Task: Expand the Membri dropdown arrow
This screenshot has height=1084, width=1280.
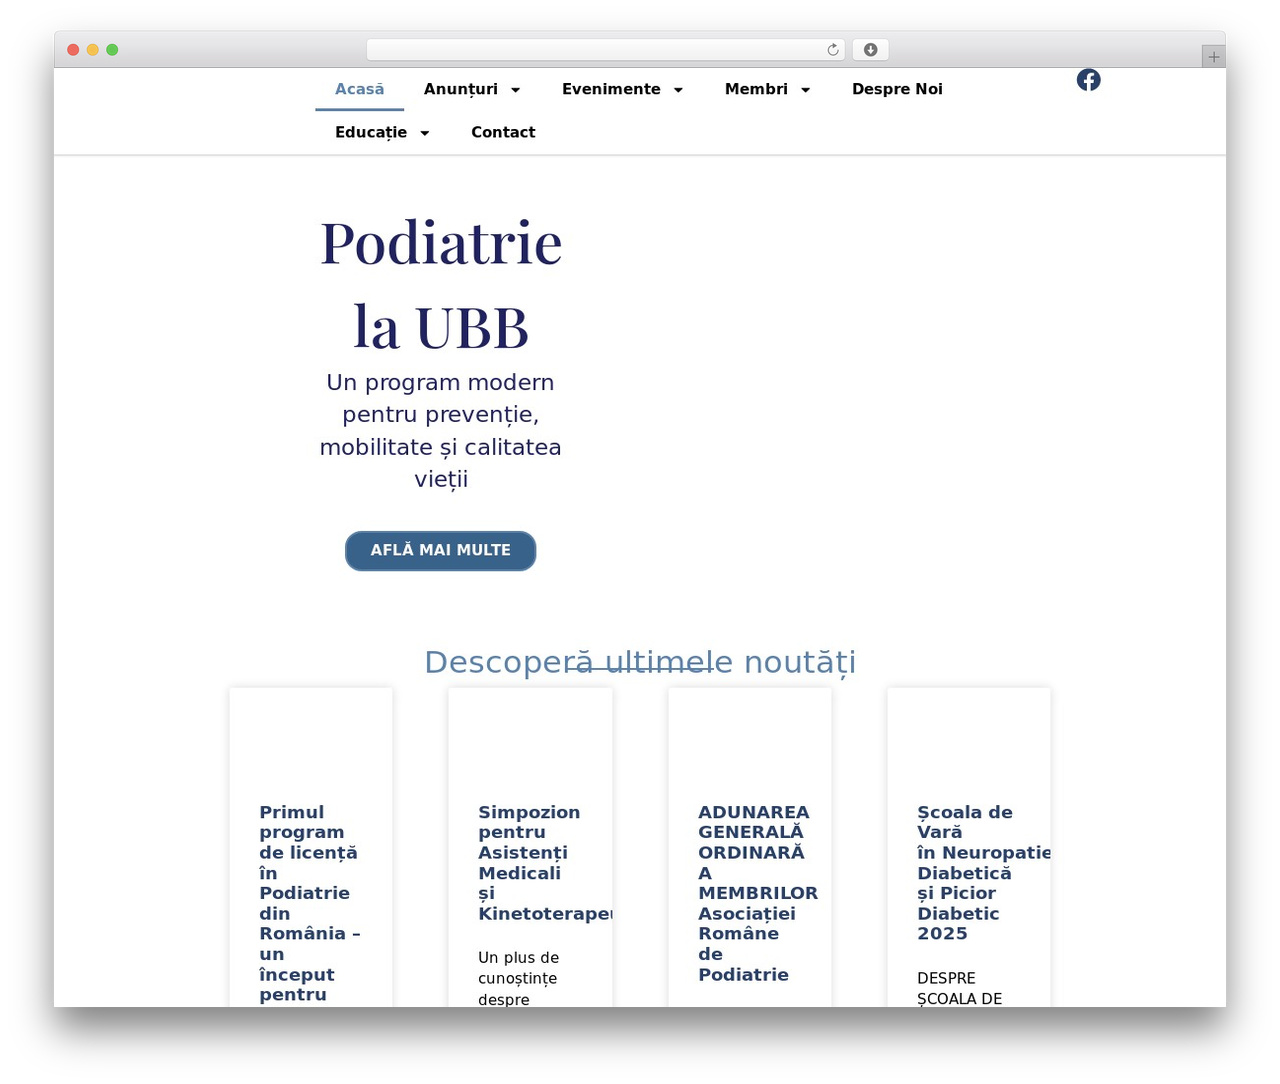Action: [805, 90]
